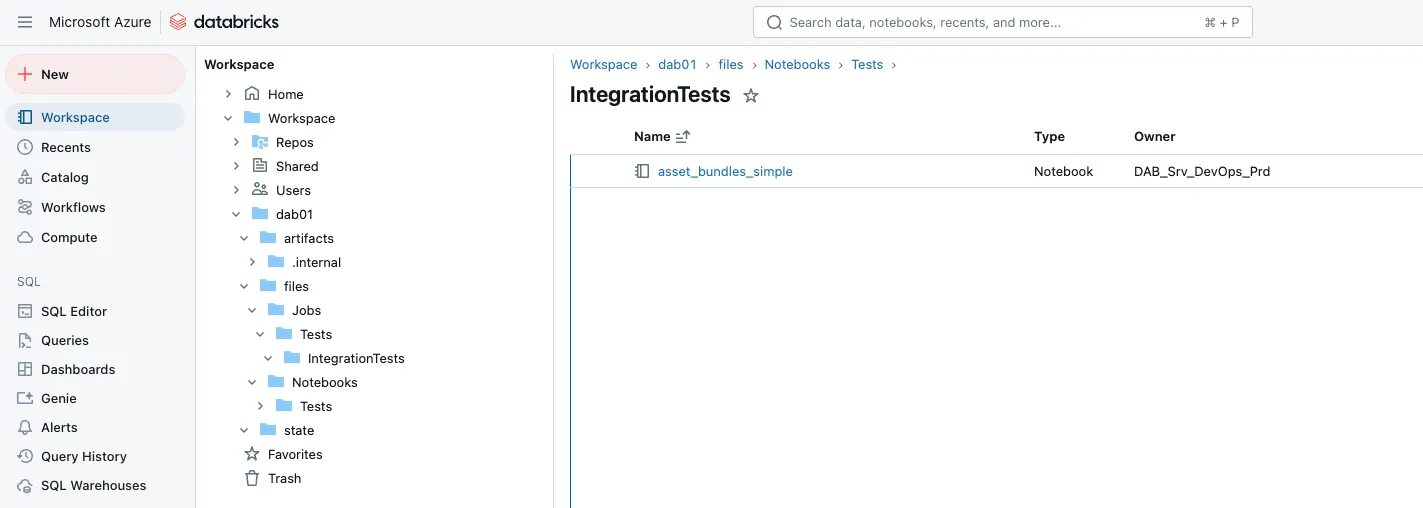
Task: Open Favorites in the workspace tree
Action: (x=295, y=454)
